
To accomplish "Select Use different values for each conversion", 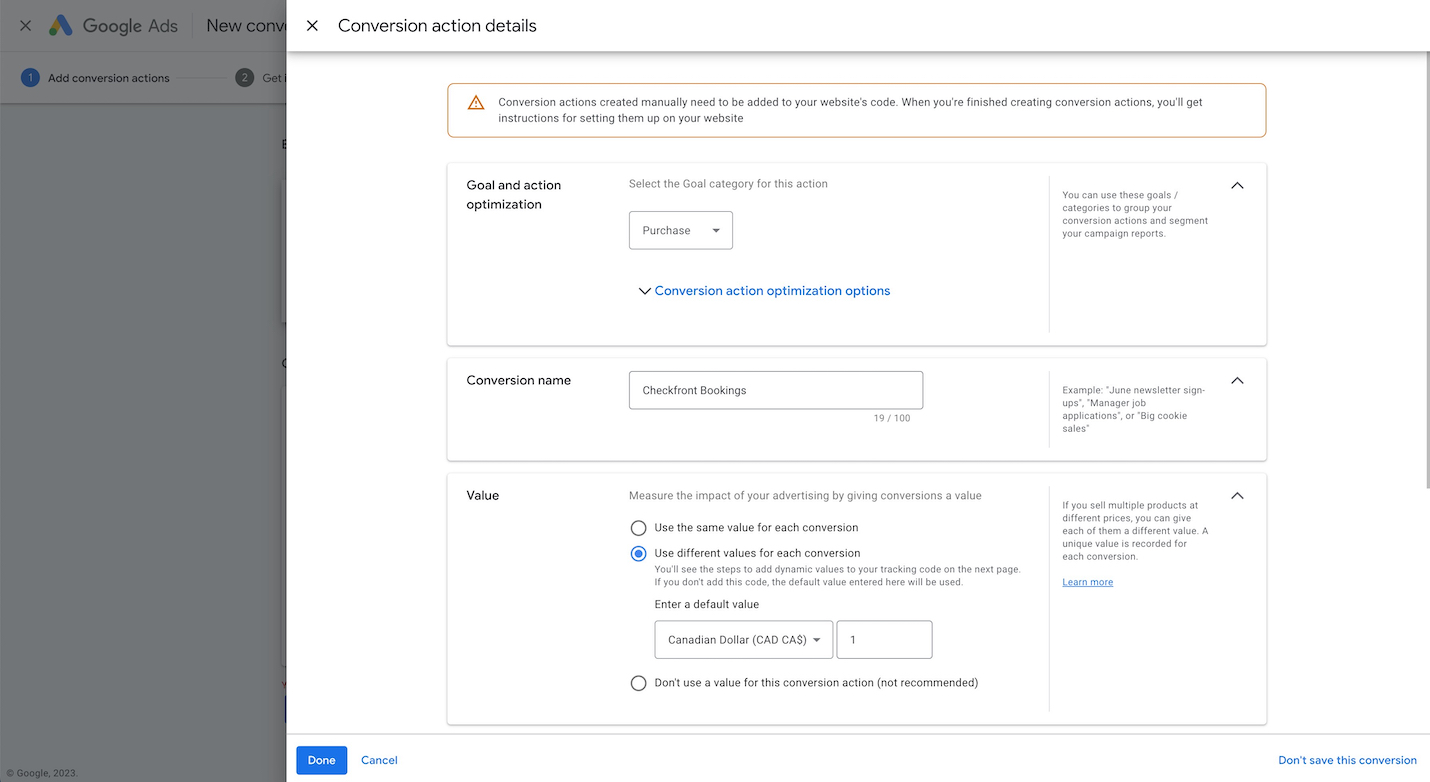I will [638, 553].
